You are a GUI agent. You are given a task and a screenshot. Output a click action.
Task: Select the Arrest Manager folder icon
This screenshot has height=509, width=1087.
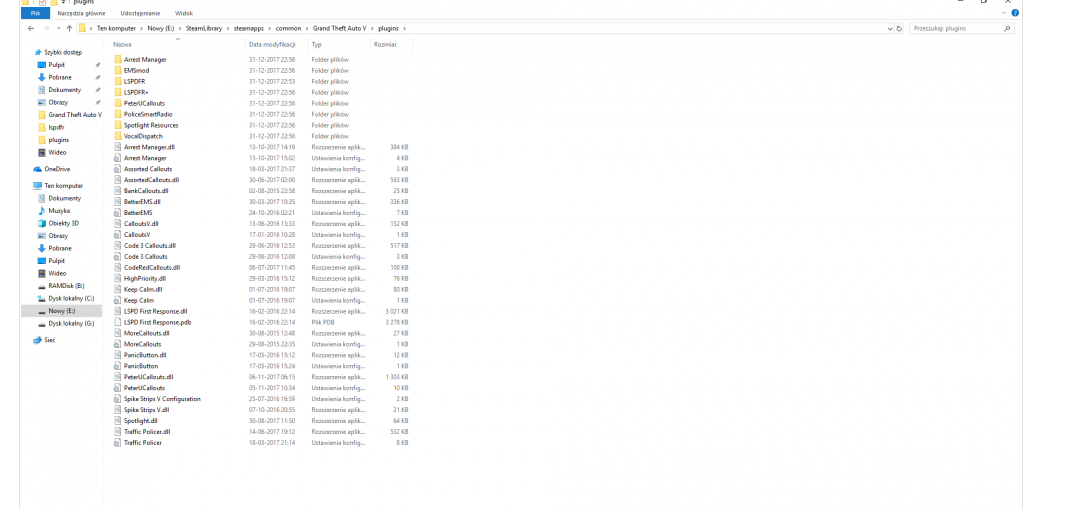(x=117, y=60)
